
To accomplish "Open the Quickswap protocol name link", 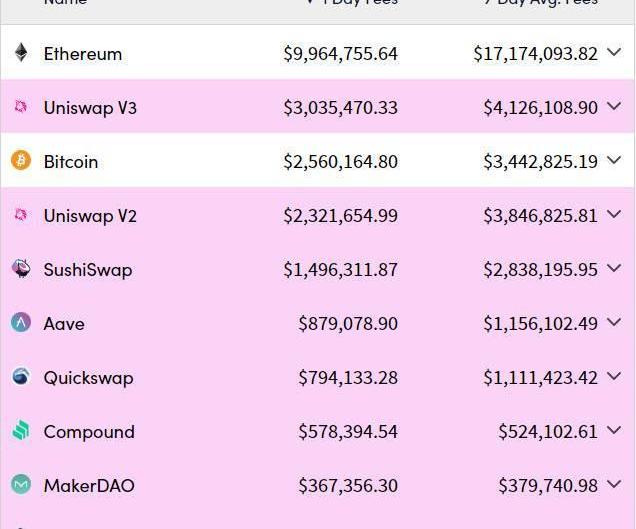I will click(x=88, y=378).
